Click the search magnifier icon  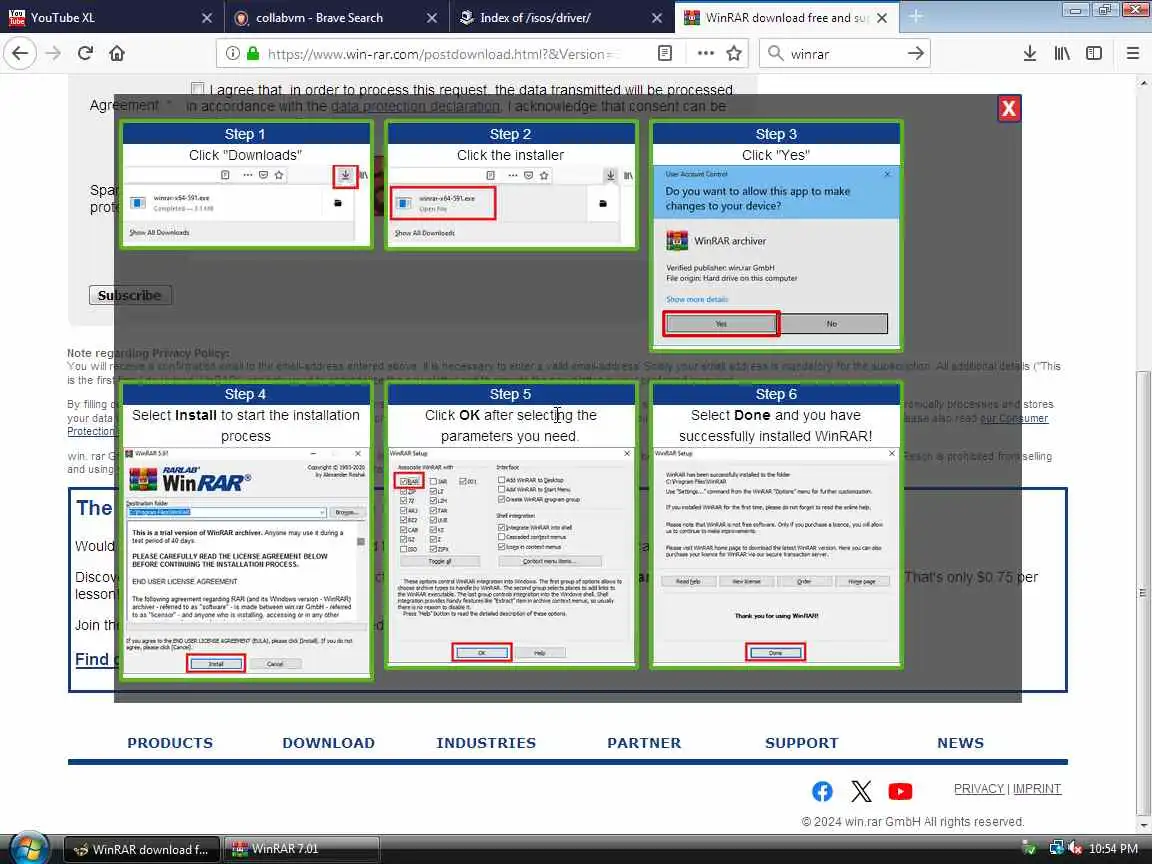pyautogui.click(x=775, y=53)
